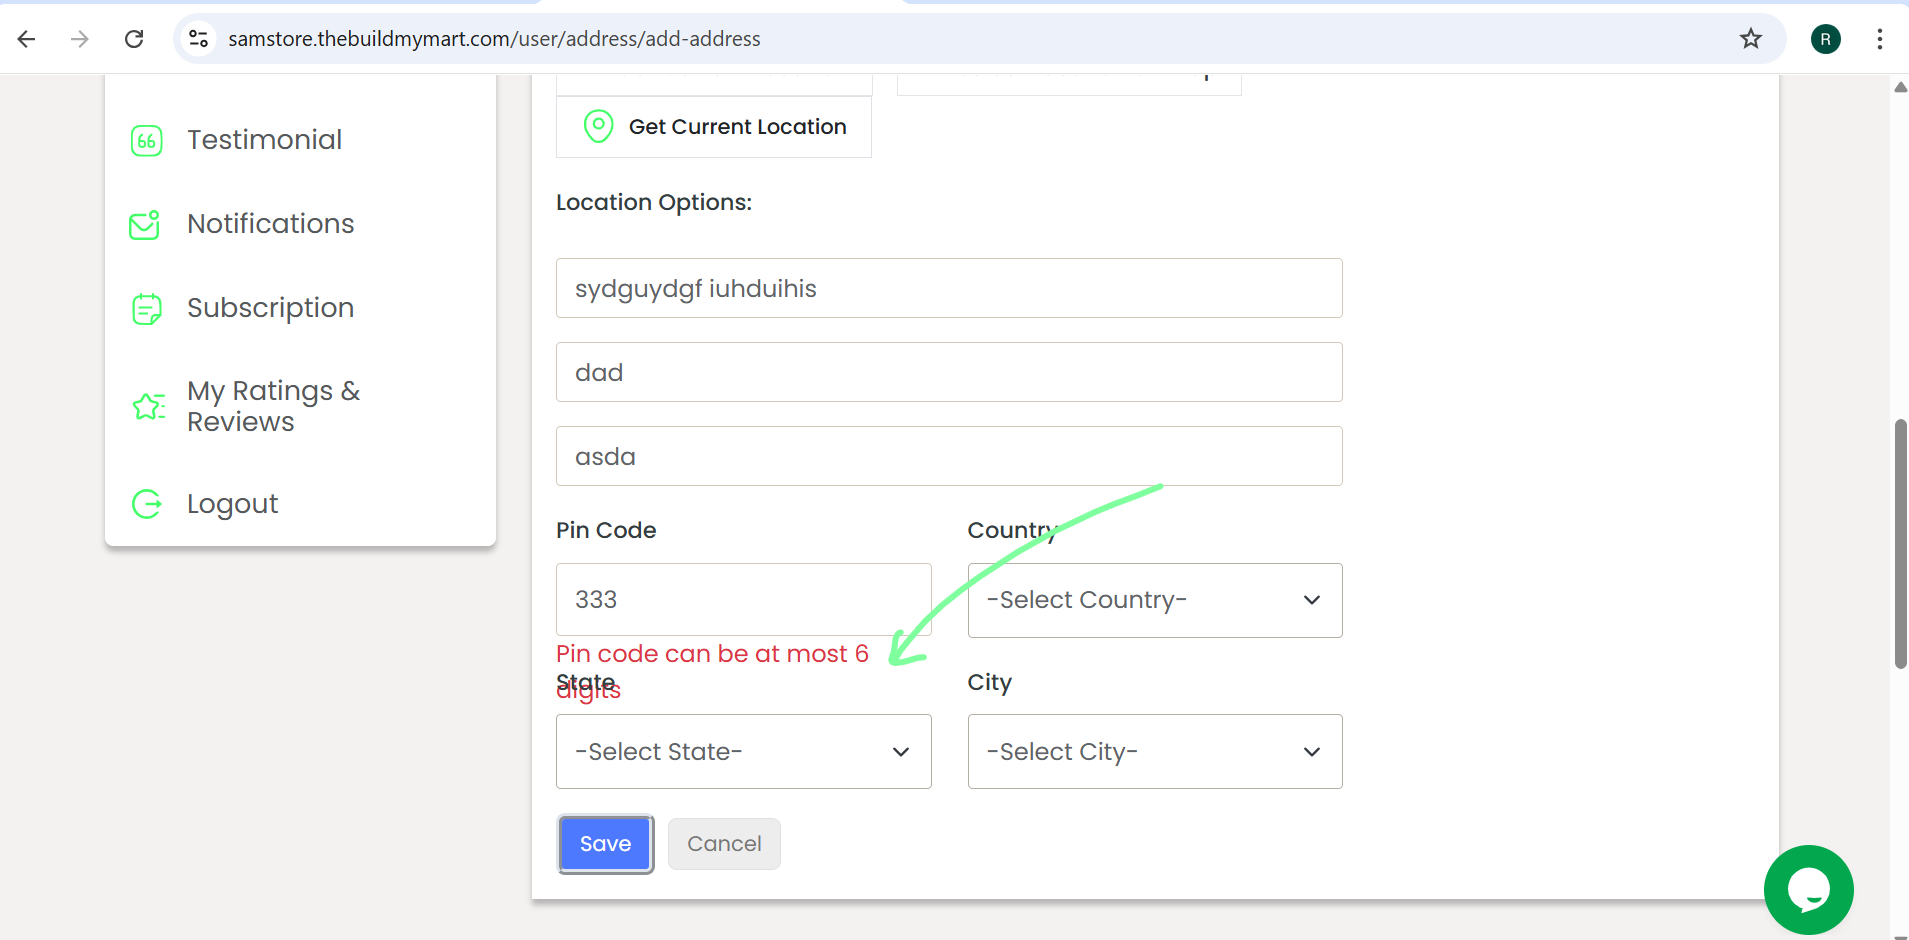Click Get Current Location button

click(714, 127)
